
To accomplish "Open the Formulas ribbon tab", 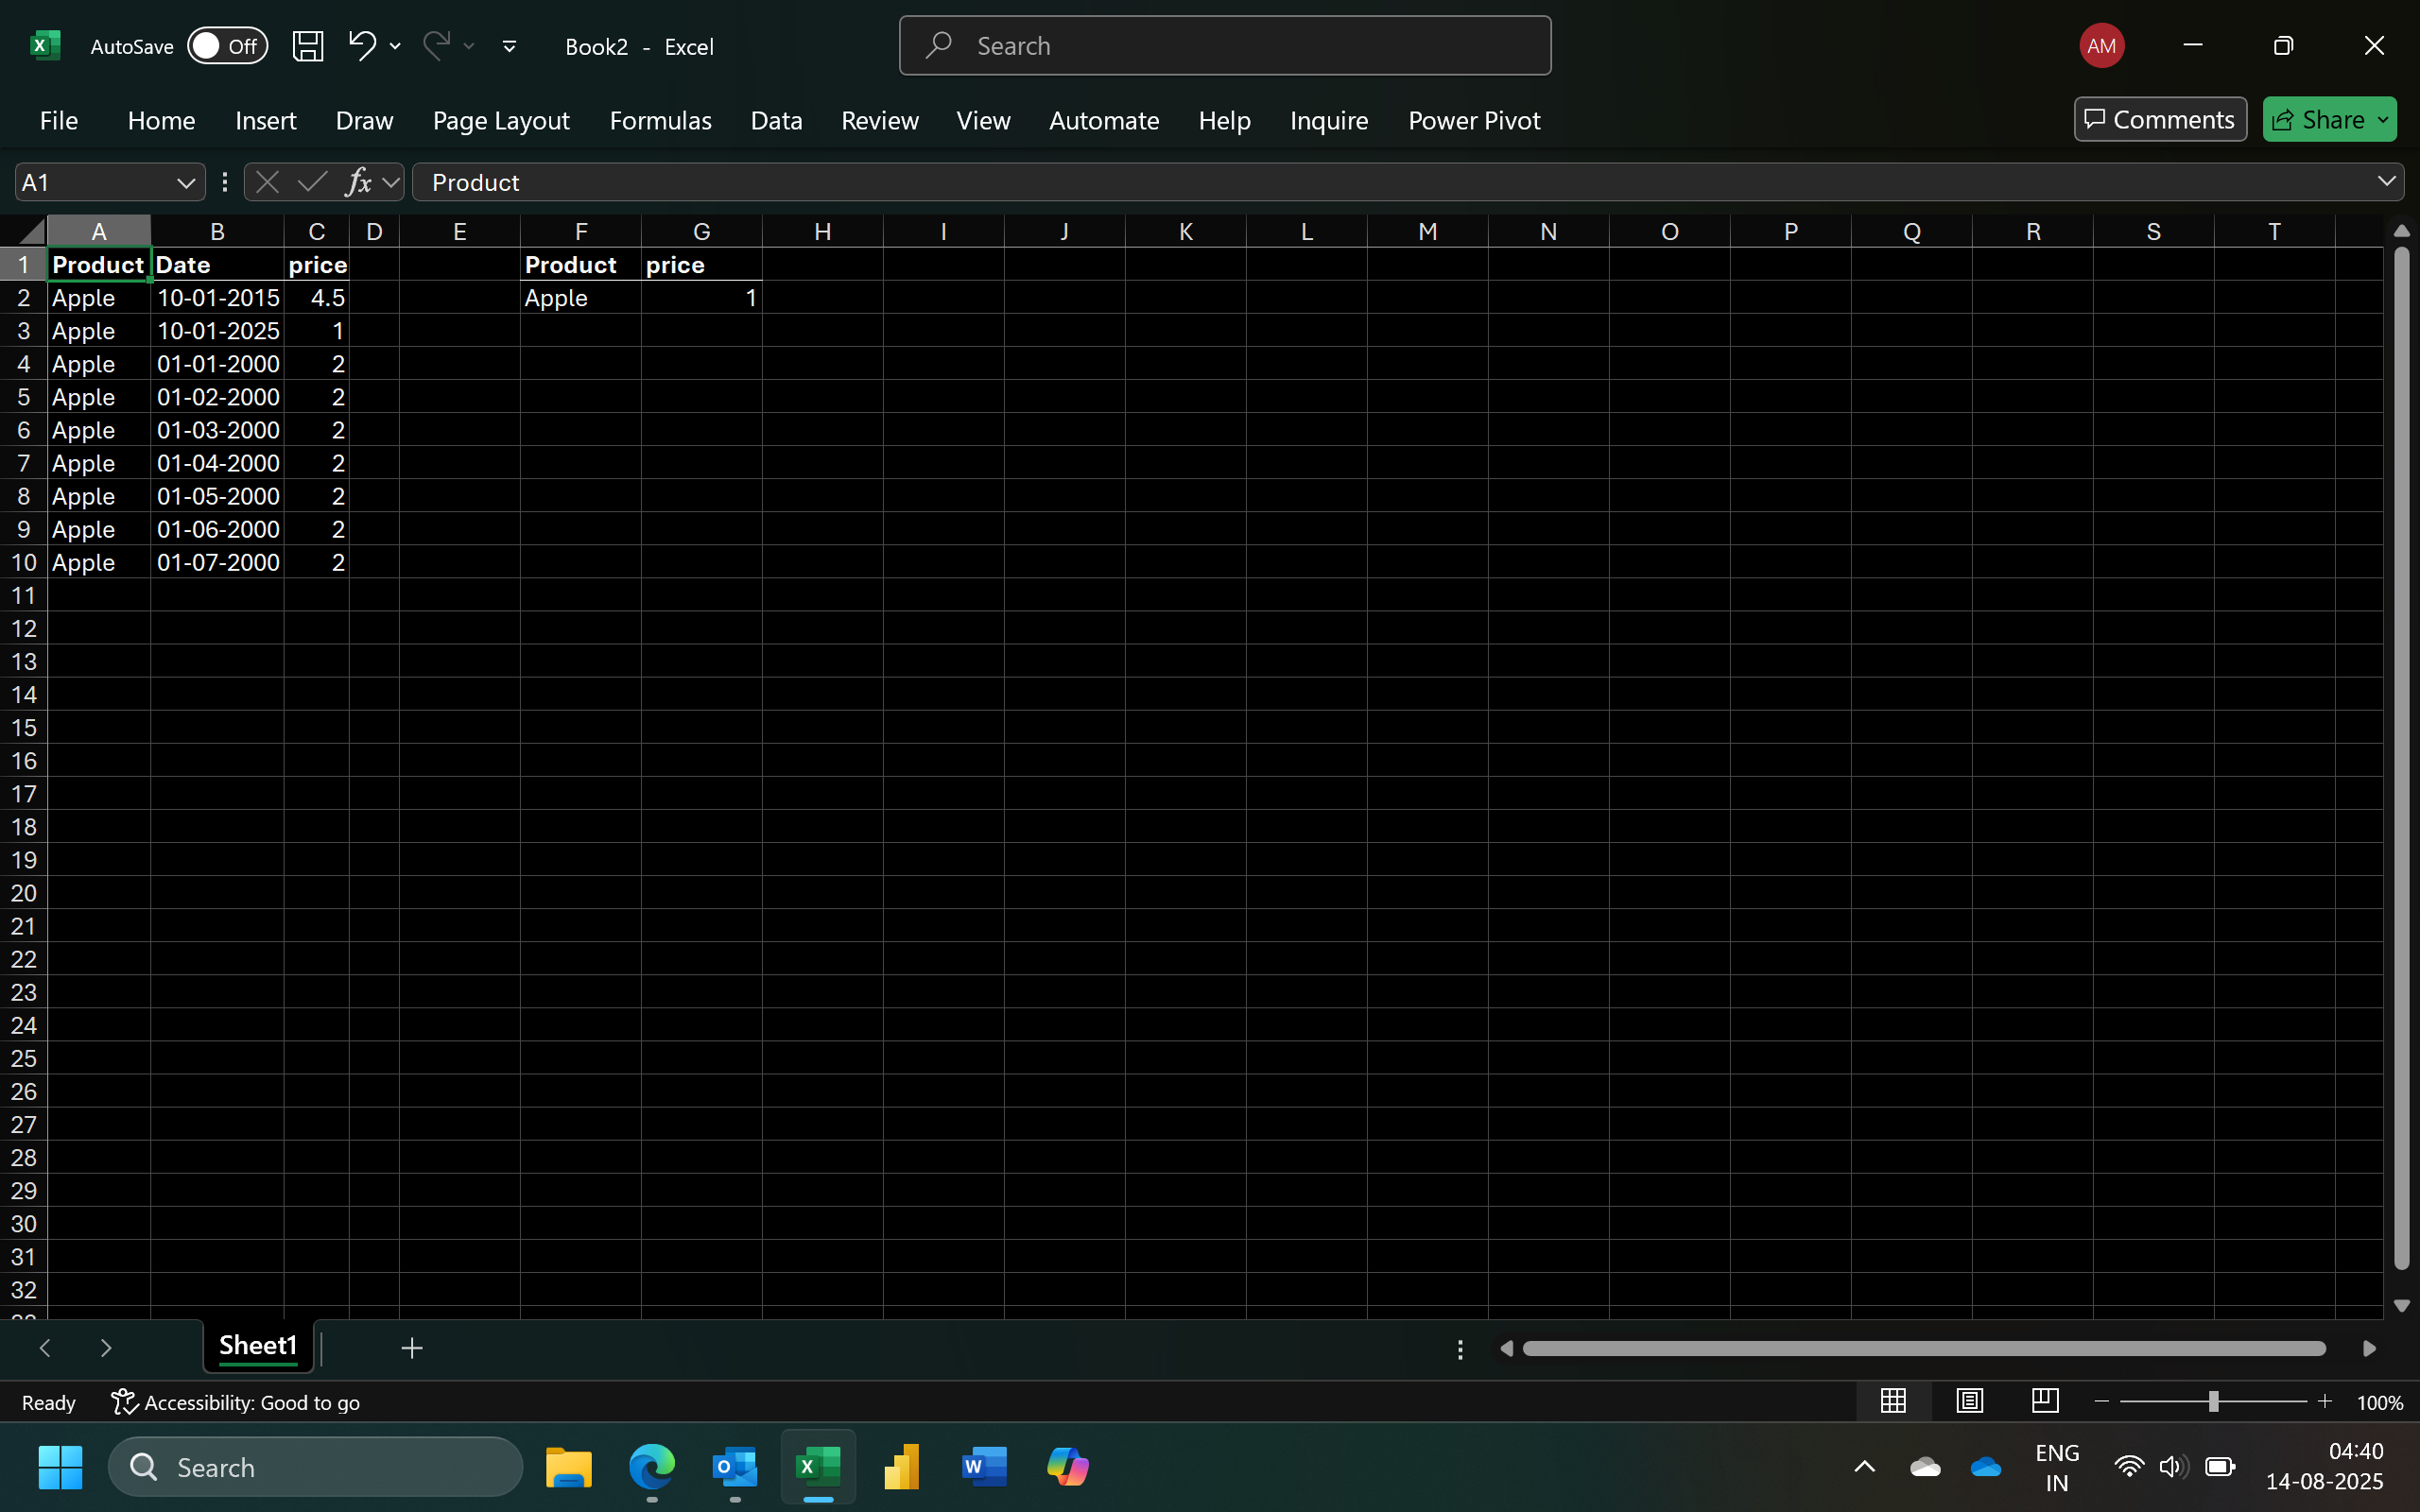I will pos(660,120).
